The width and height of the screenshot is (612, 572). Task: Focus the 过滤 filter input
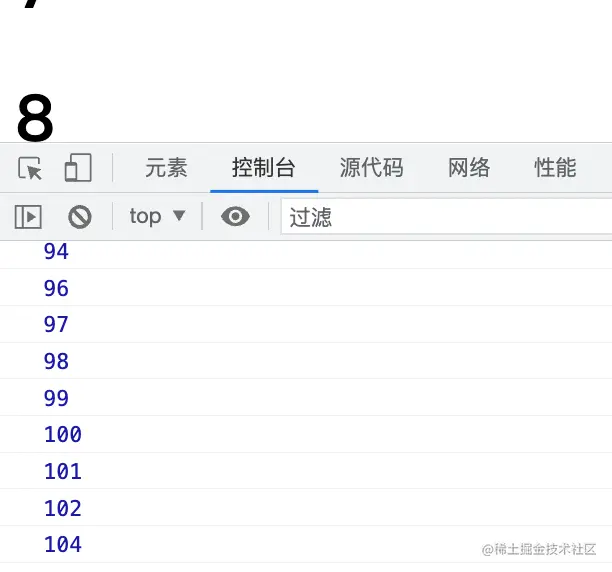(446, 217)
